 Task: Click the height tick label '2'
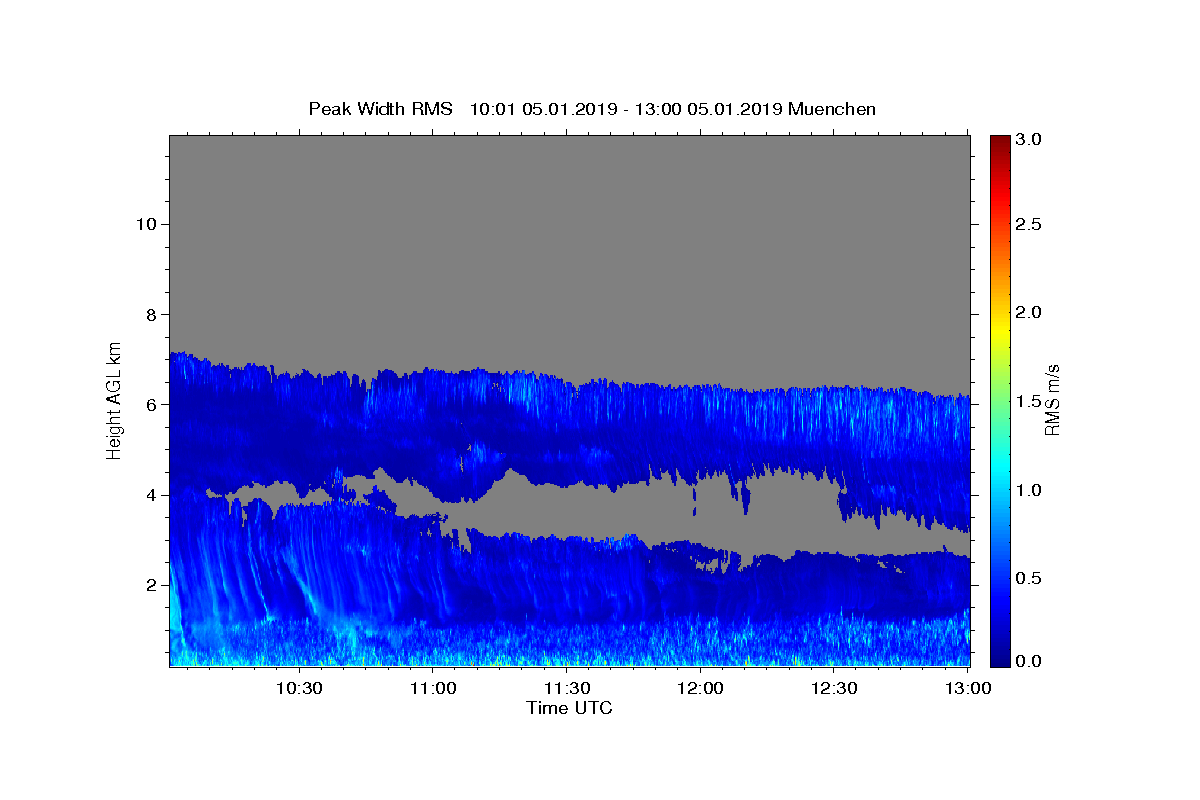coord(151,585)
